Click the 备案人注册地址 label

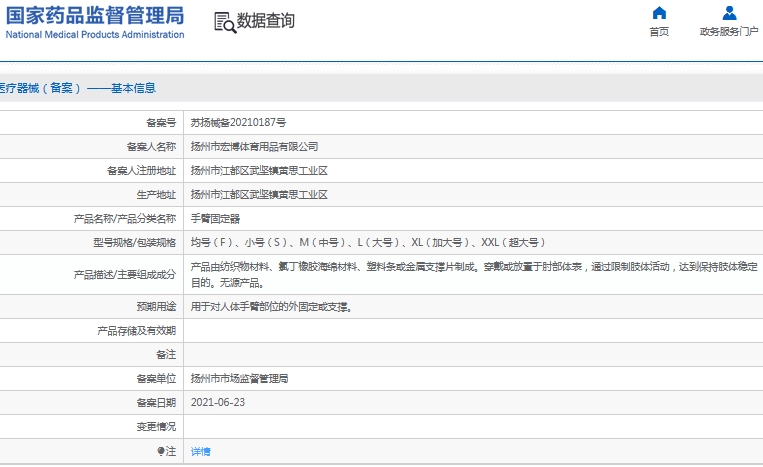142,171
